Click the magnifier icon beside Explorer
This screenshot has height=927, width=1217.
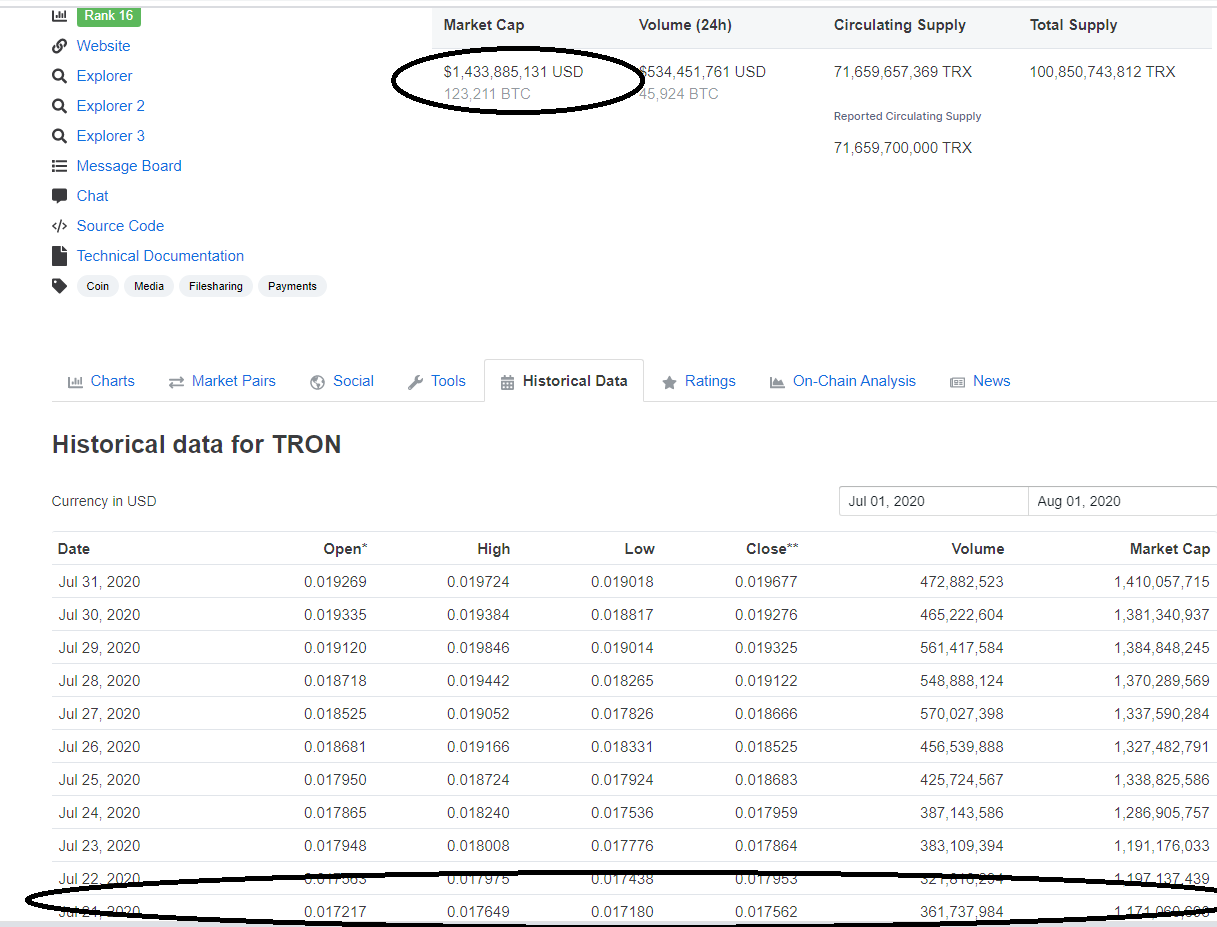59,76
